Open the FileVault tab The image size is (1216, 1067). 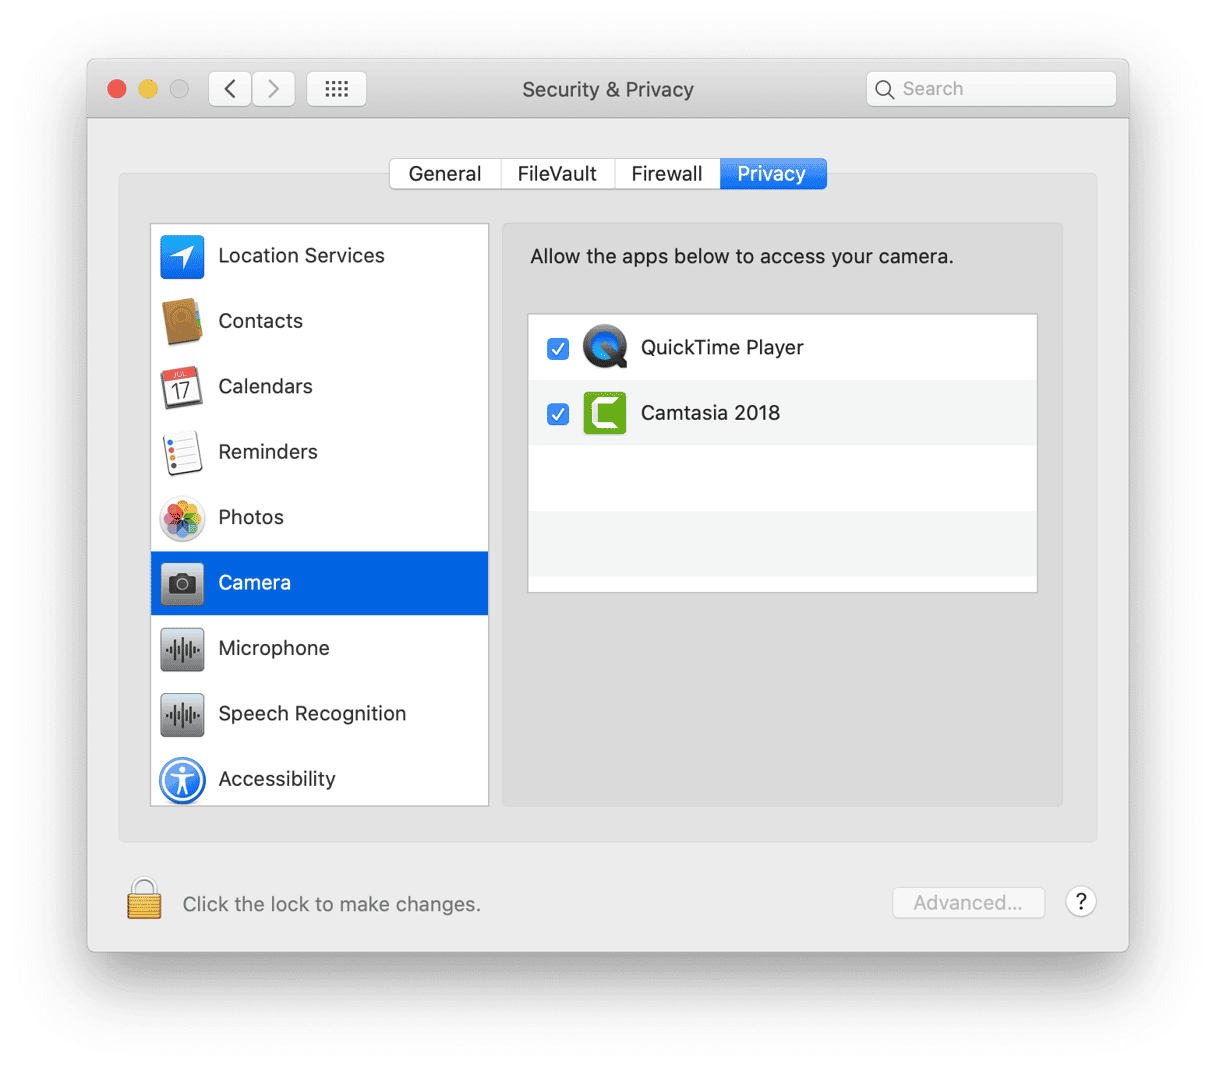click(x=557, y=174)
